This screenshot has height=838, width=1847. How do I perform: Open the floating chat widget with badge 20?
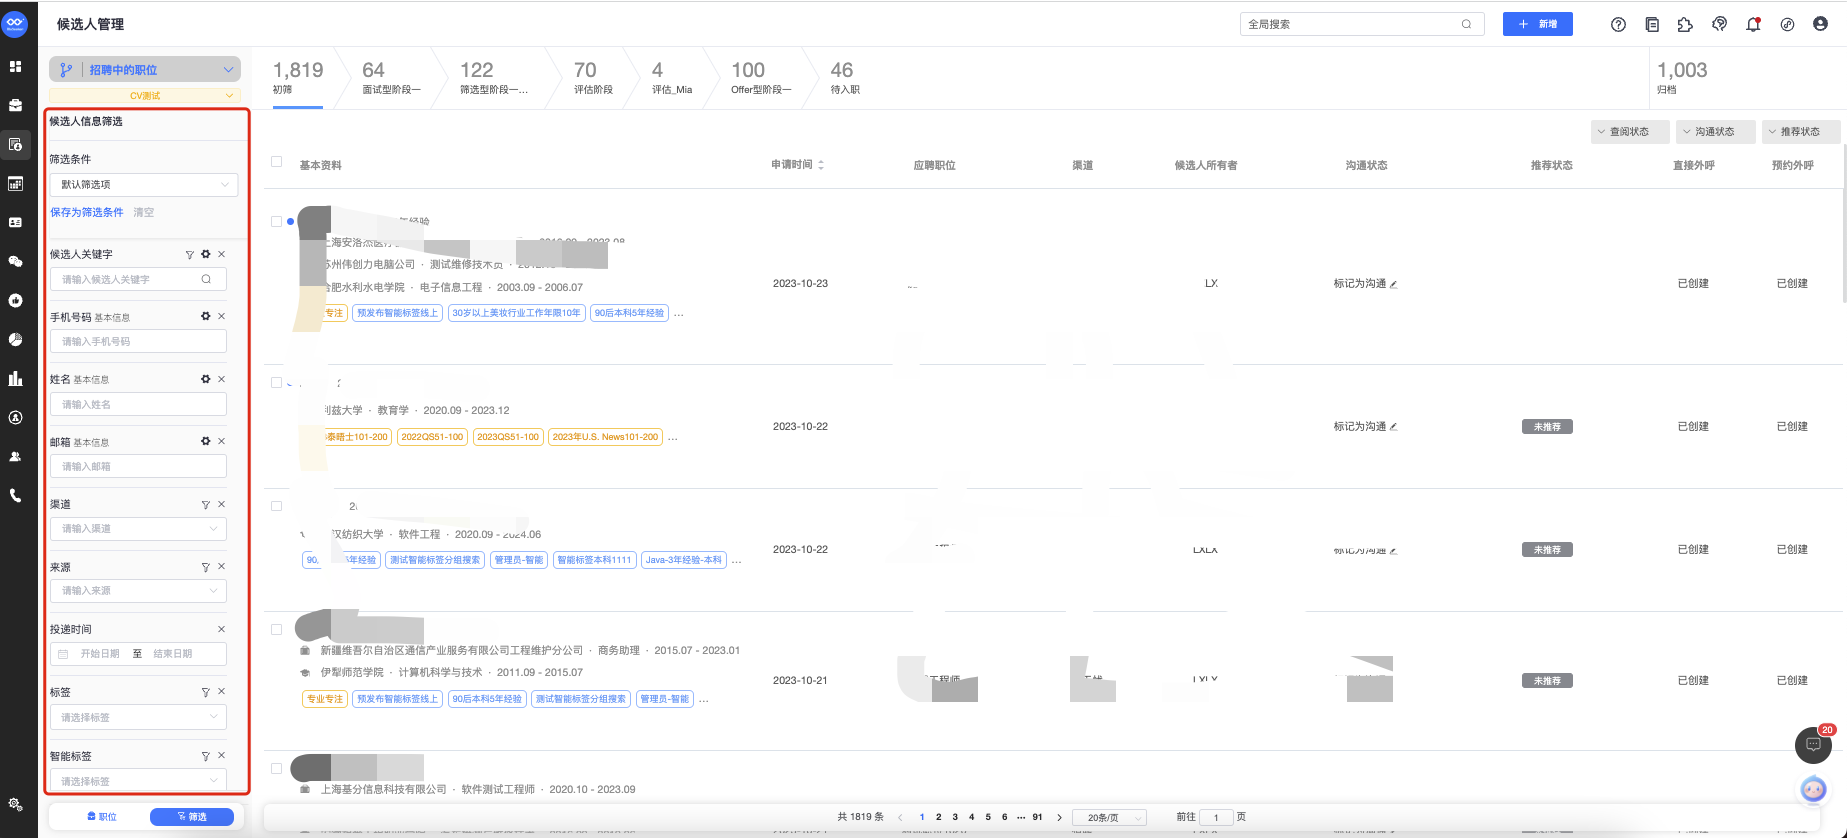1813,744
